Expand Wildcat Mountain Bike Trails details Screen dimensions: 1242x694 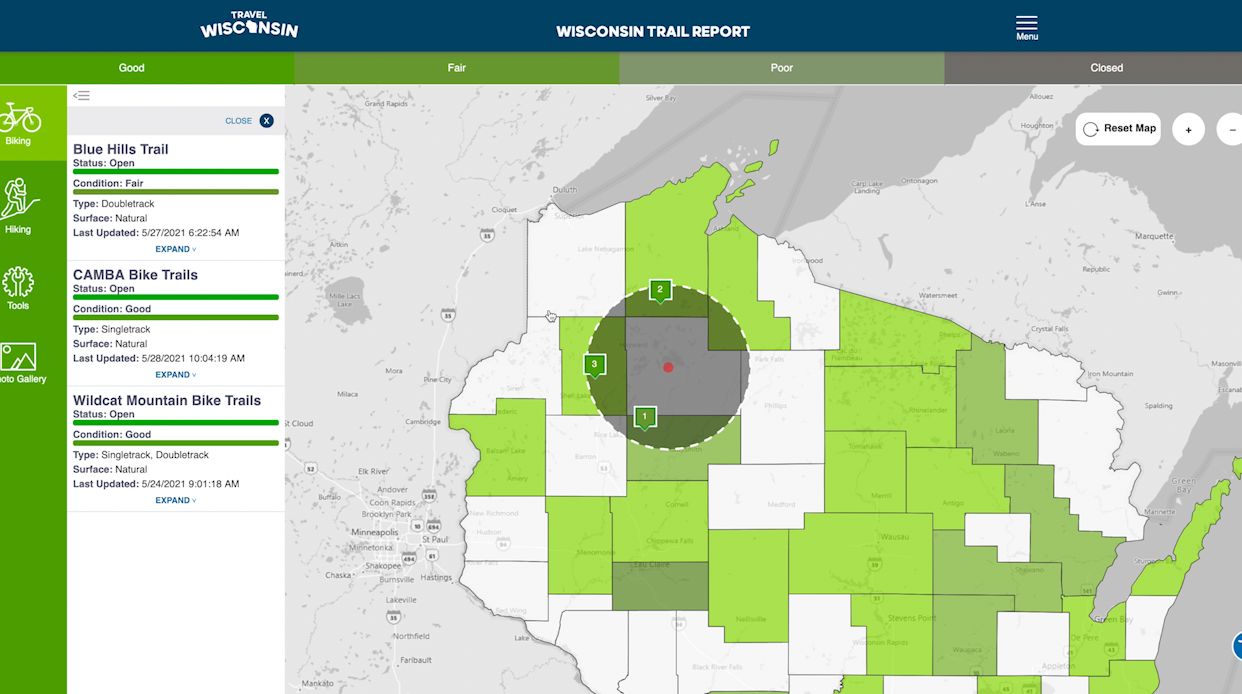pyautogui.click(x=175, y=500)
